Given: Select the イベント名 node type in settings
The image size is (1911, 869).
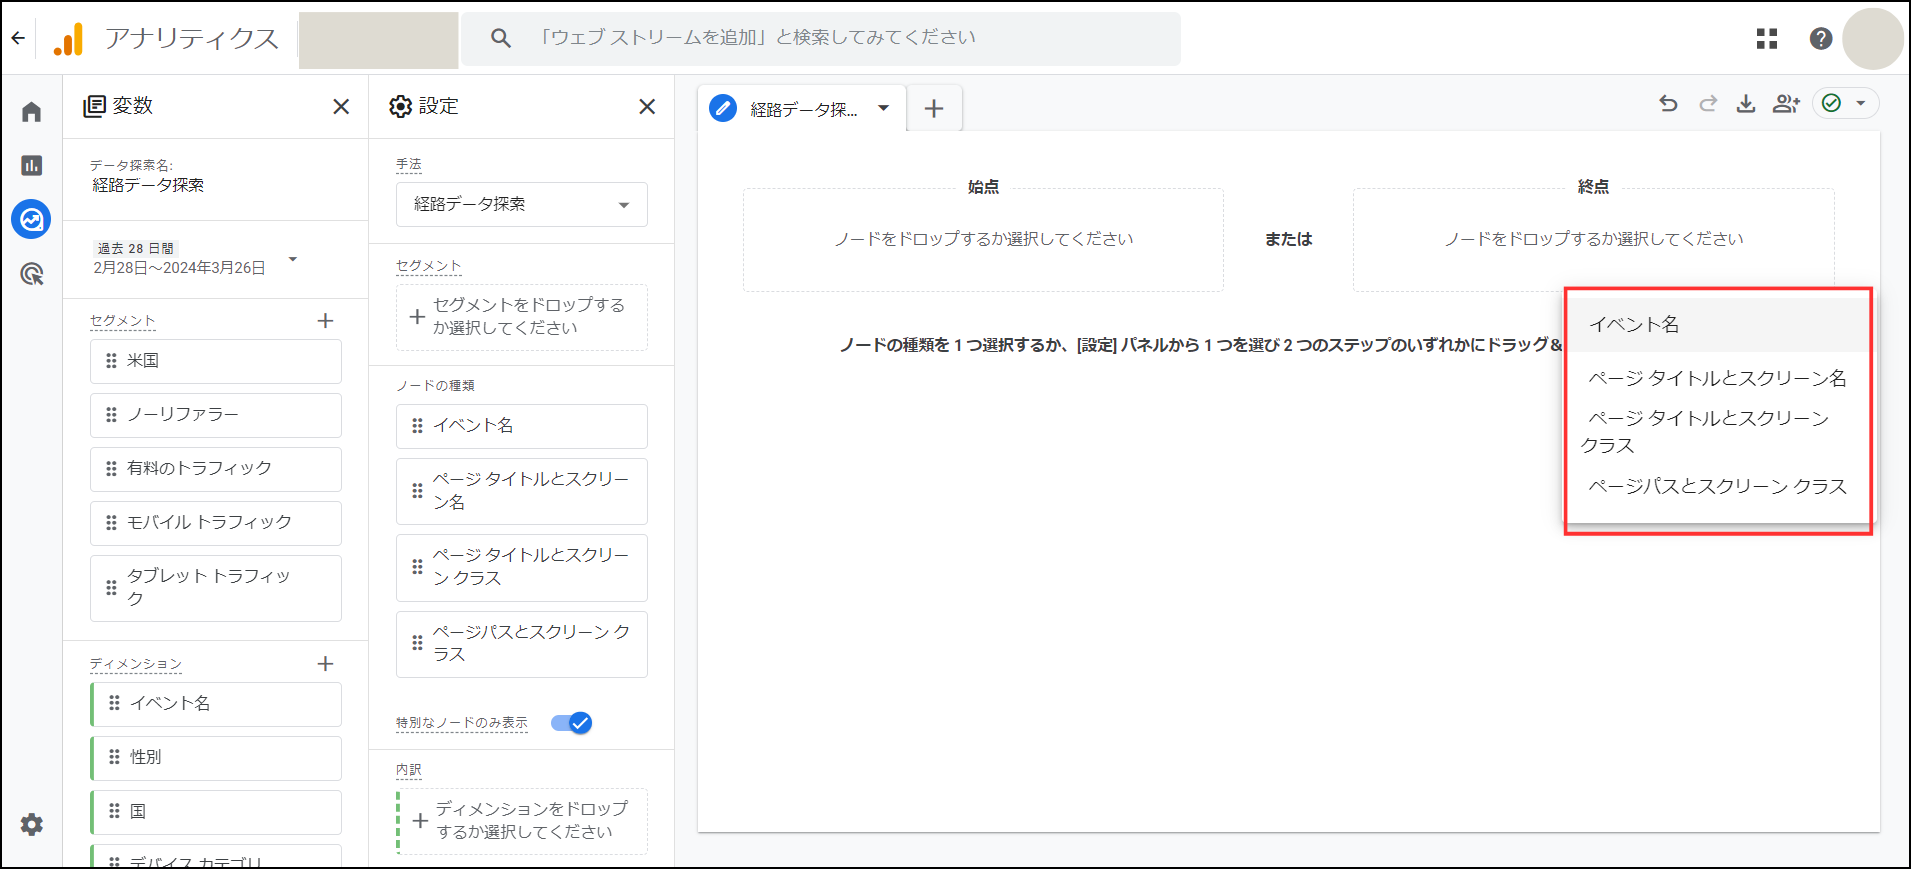Looking at the screenshot, I should point(522,426).
